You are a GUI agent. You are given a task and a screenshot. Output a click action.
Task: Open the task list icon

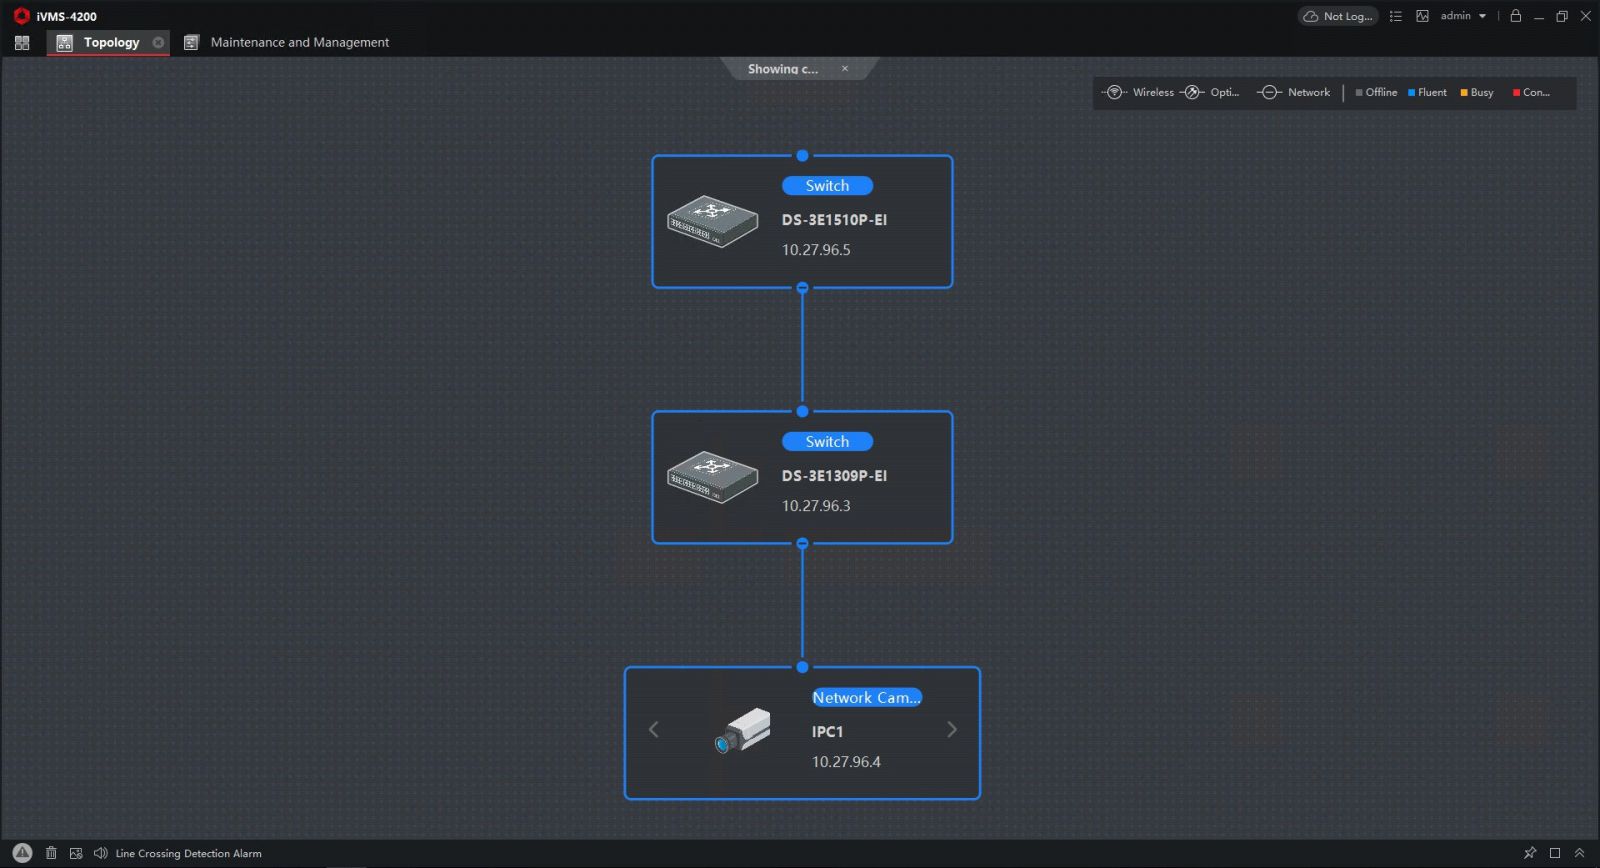pos(1396,16)
